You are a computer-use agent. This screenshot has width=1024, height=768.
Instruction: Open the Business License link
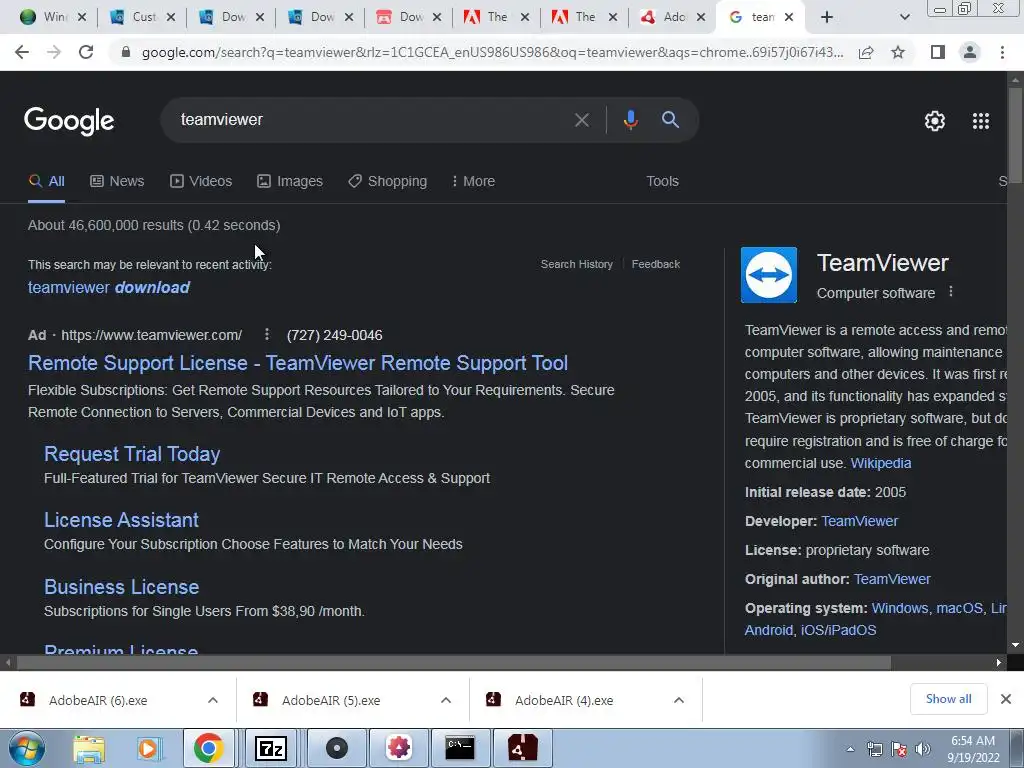click(121, 586)
